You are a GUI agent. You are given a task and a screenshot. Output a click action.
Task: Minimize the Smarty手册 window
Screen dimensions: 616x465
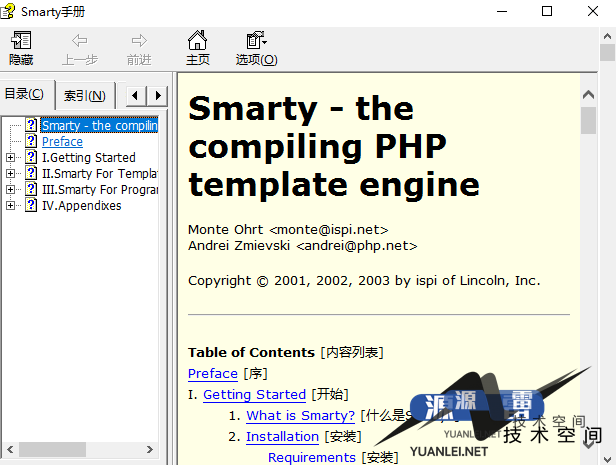coord(502,11)
